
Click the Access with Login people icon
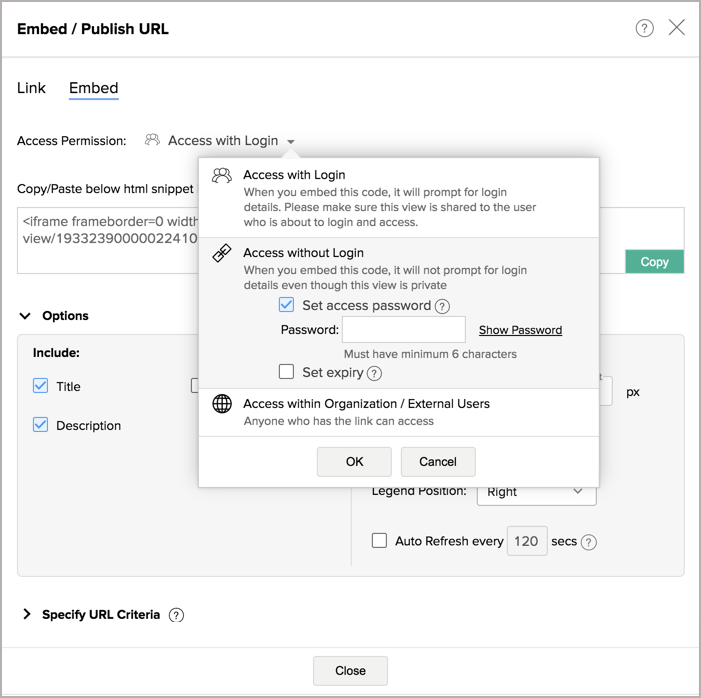[x=222, y=176]
